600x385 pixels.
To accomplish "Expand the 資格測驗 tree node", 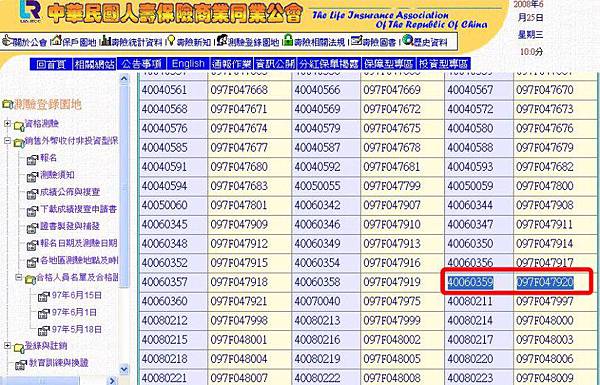I will [x=7, y=123].
